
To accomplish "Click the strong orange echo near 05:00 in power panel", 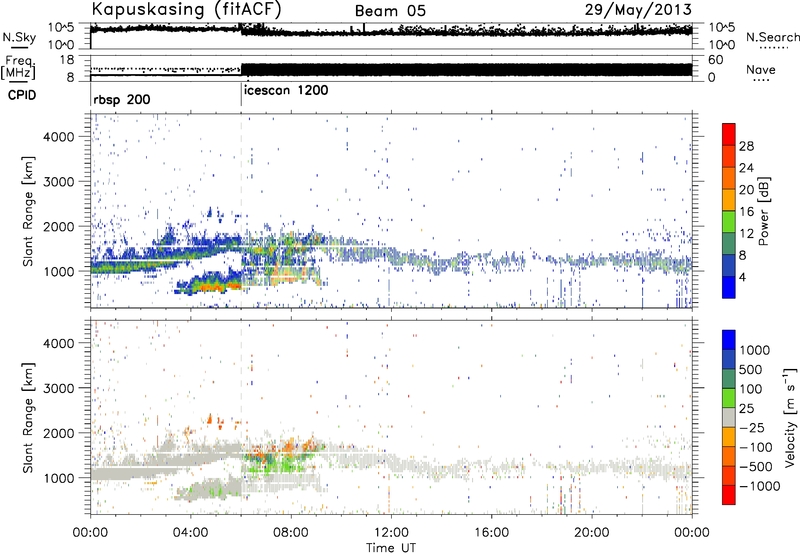I will [x=212, y=288].
